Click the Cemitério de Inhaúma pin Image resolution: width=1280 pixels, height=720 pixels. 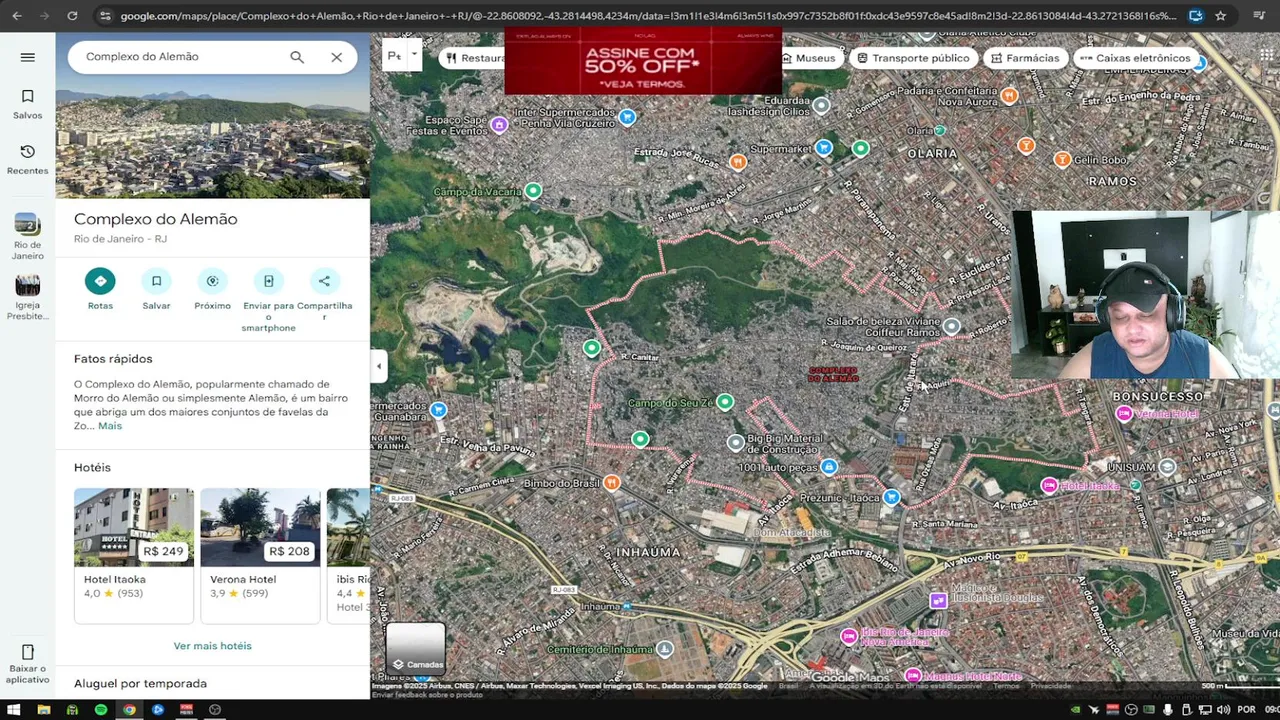coord(665,649)
